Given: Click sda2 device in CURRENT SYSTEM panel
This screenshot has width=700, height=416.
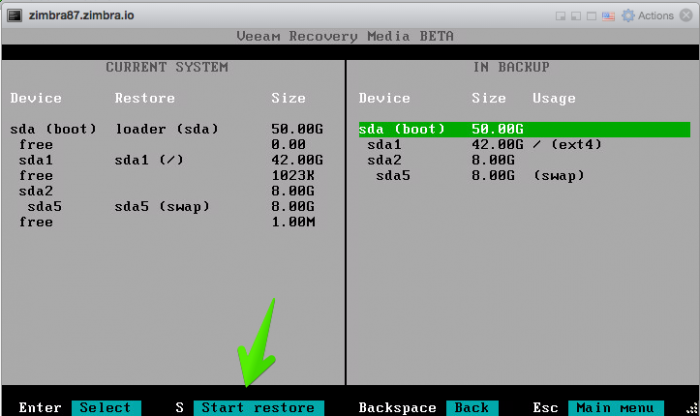Looking at the screenshot, I should (x=36, y=191).
